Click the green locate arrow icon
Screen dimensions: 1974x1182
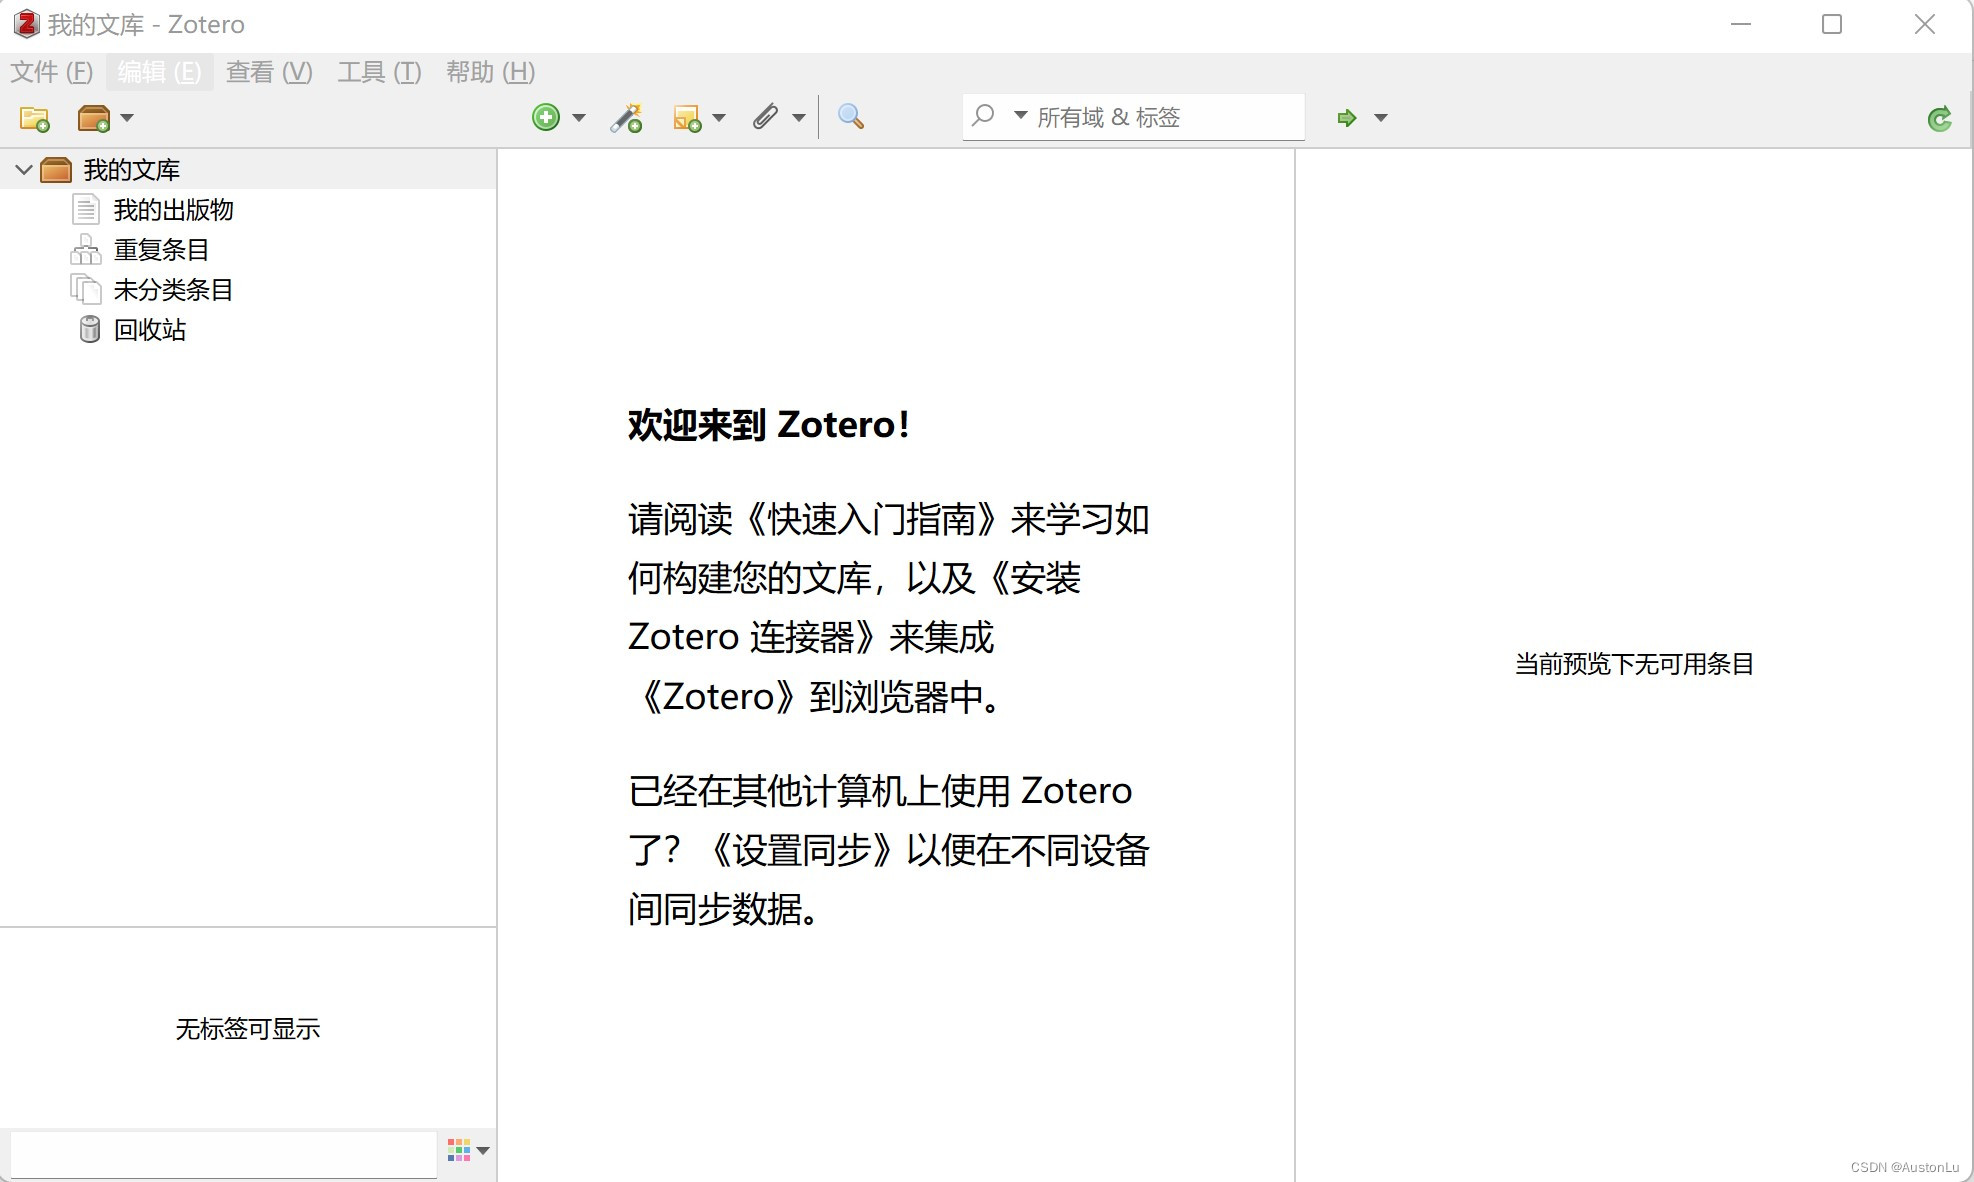pos(1347,118)
